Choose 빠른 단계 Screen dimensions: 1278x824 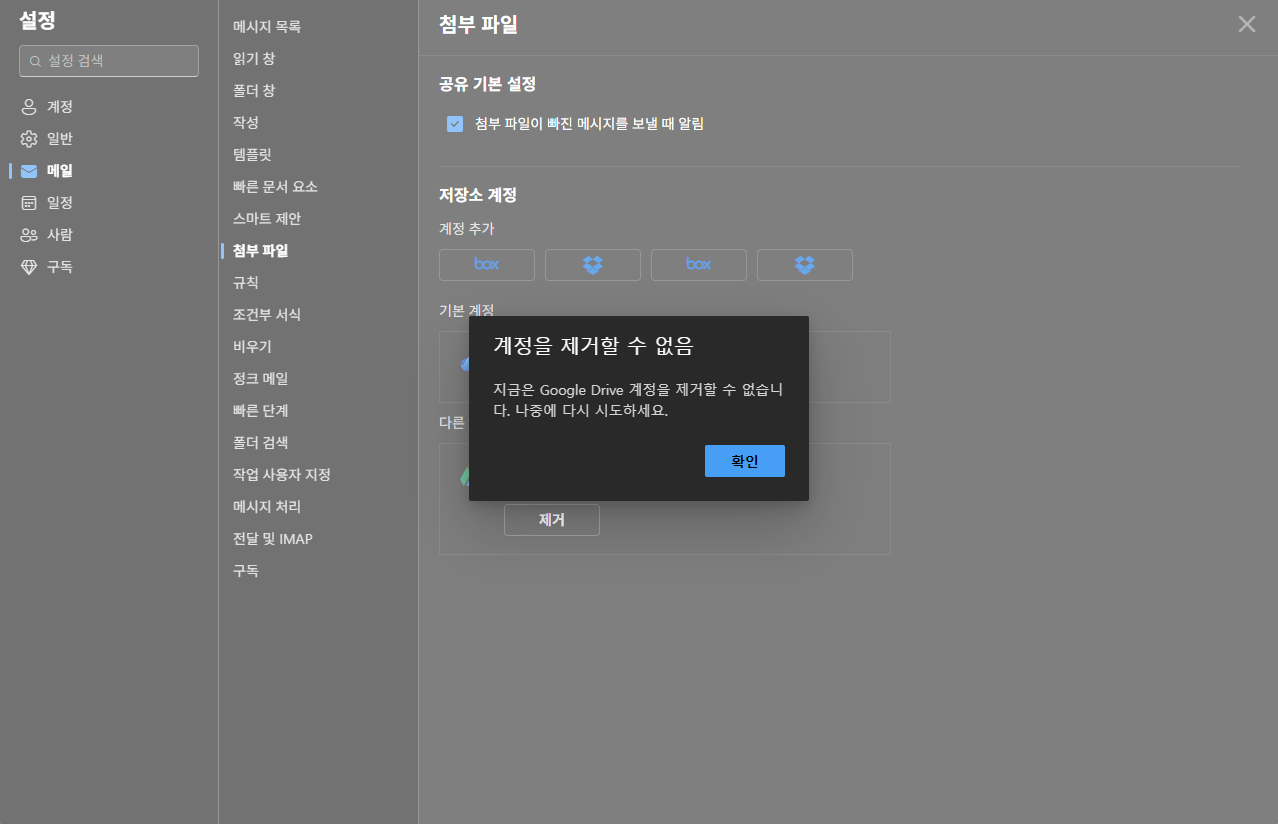coord(260,410)
